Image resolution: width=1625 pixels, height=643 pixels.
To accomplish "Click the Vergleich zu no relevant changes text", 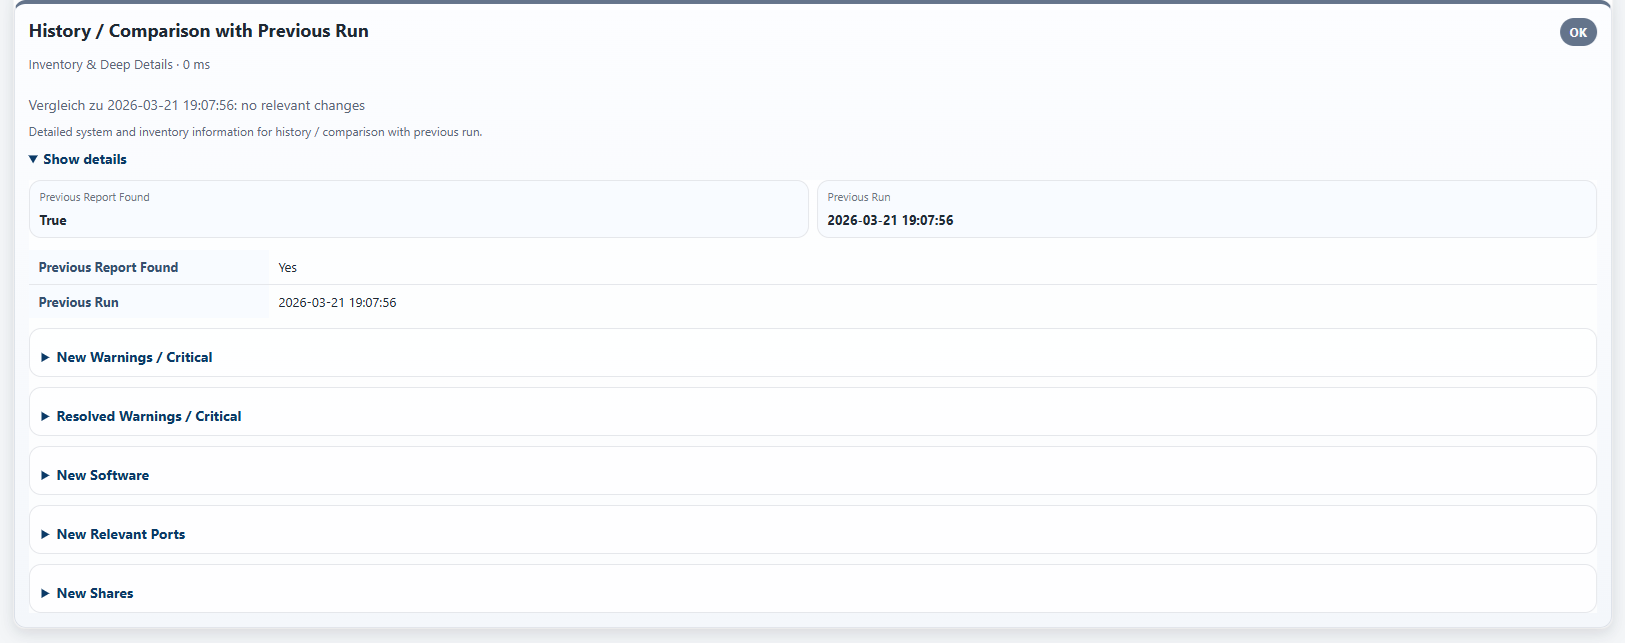I will coord(196,105).
